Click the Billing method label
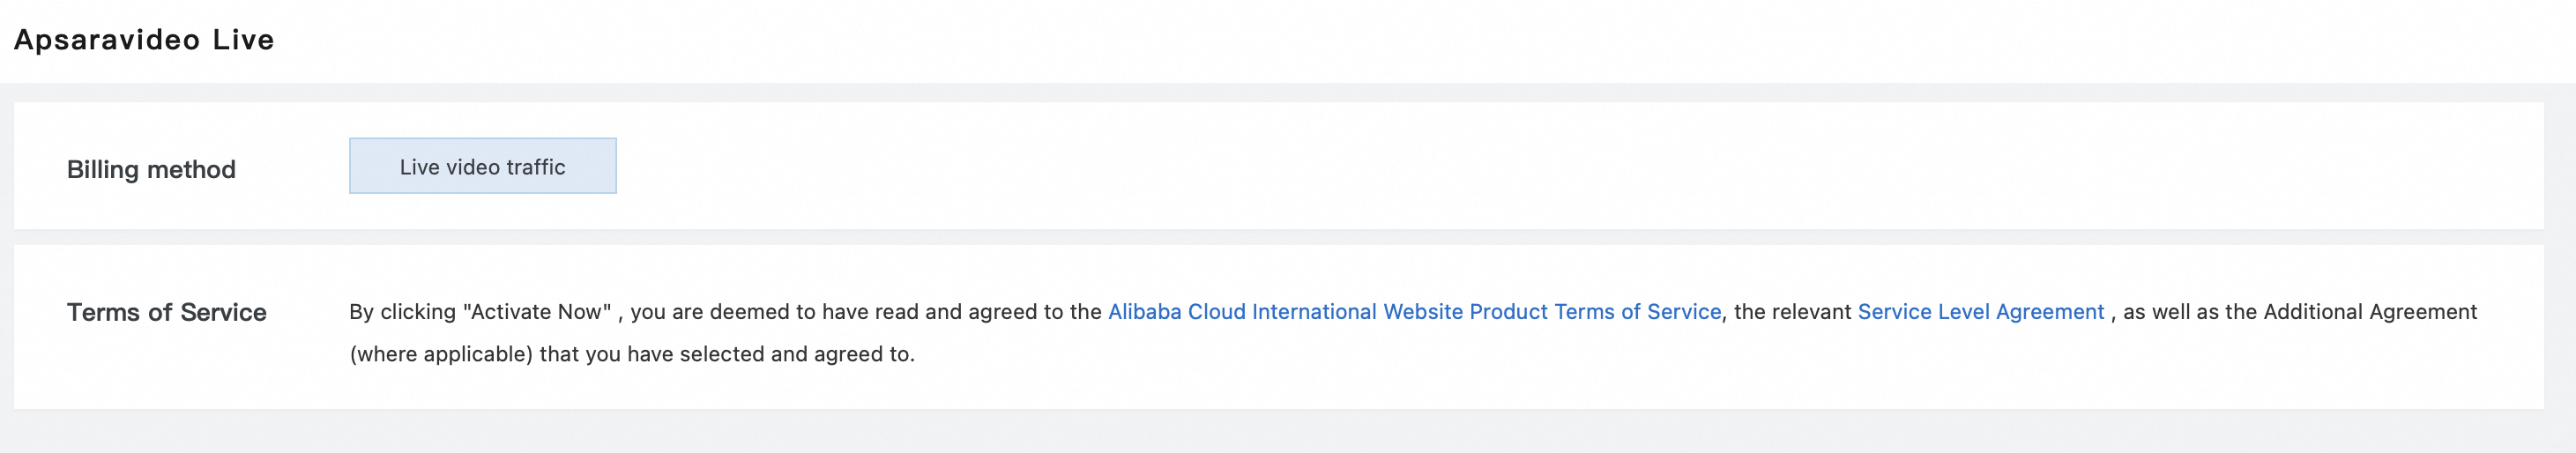 tap(151, 169)
